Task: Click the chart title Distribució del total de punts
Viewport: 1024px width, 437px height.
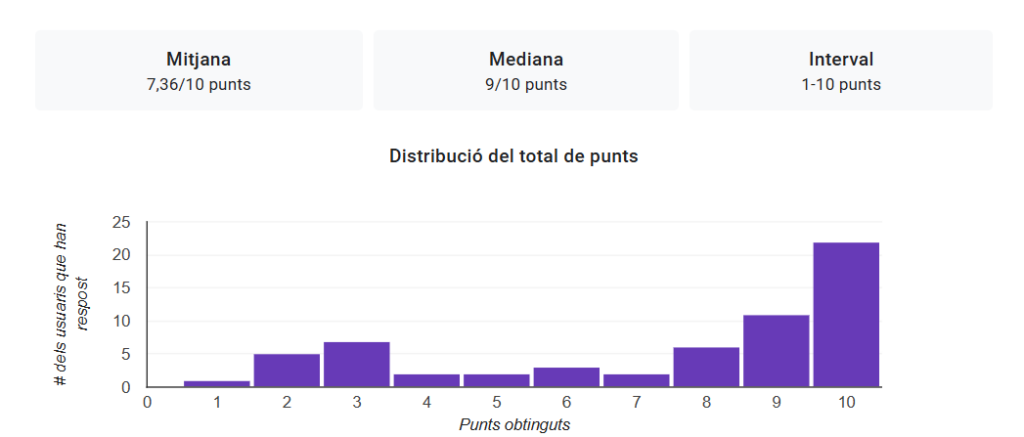Action: (x=513, y=157)
